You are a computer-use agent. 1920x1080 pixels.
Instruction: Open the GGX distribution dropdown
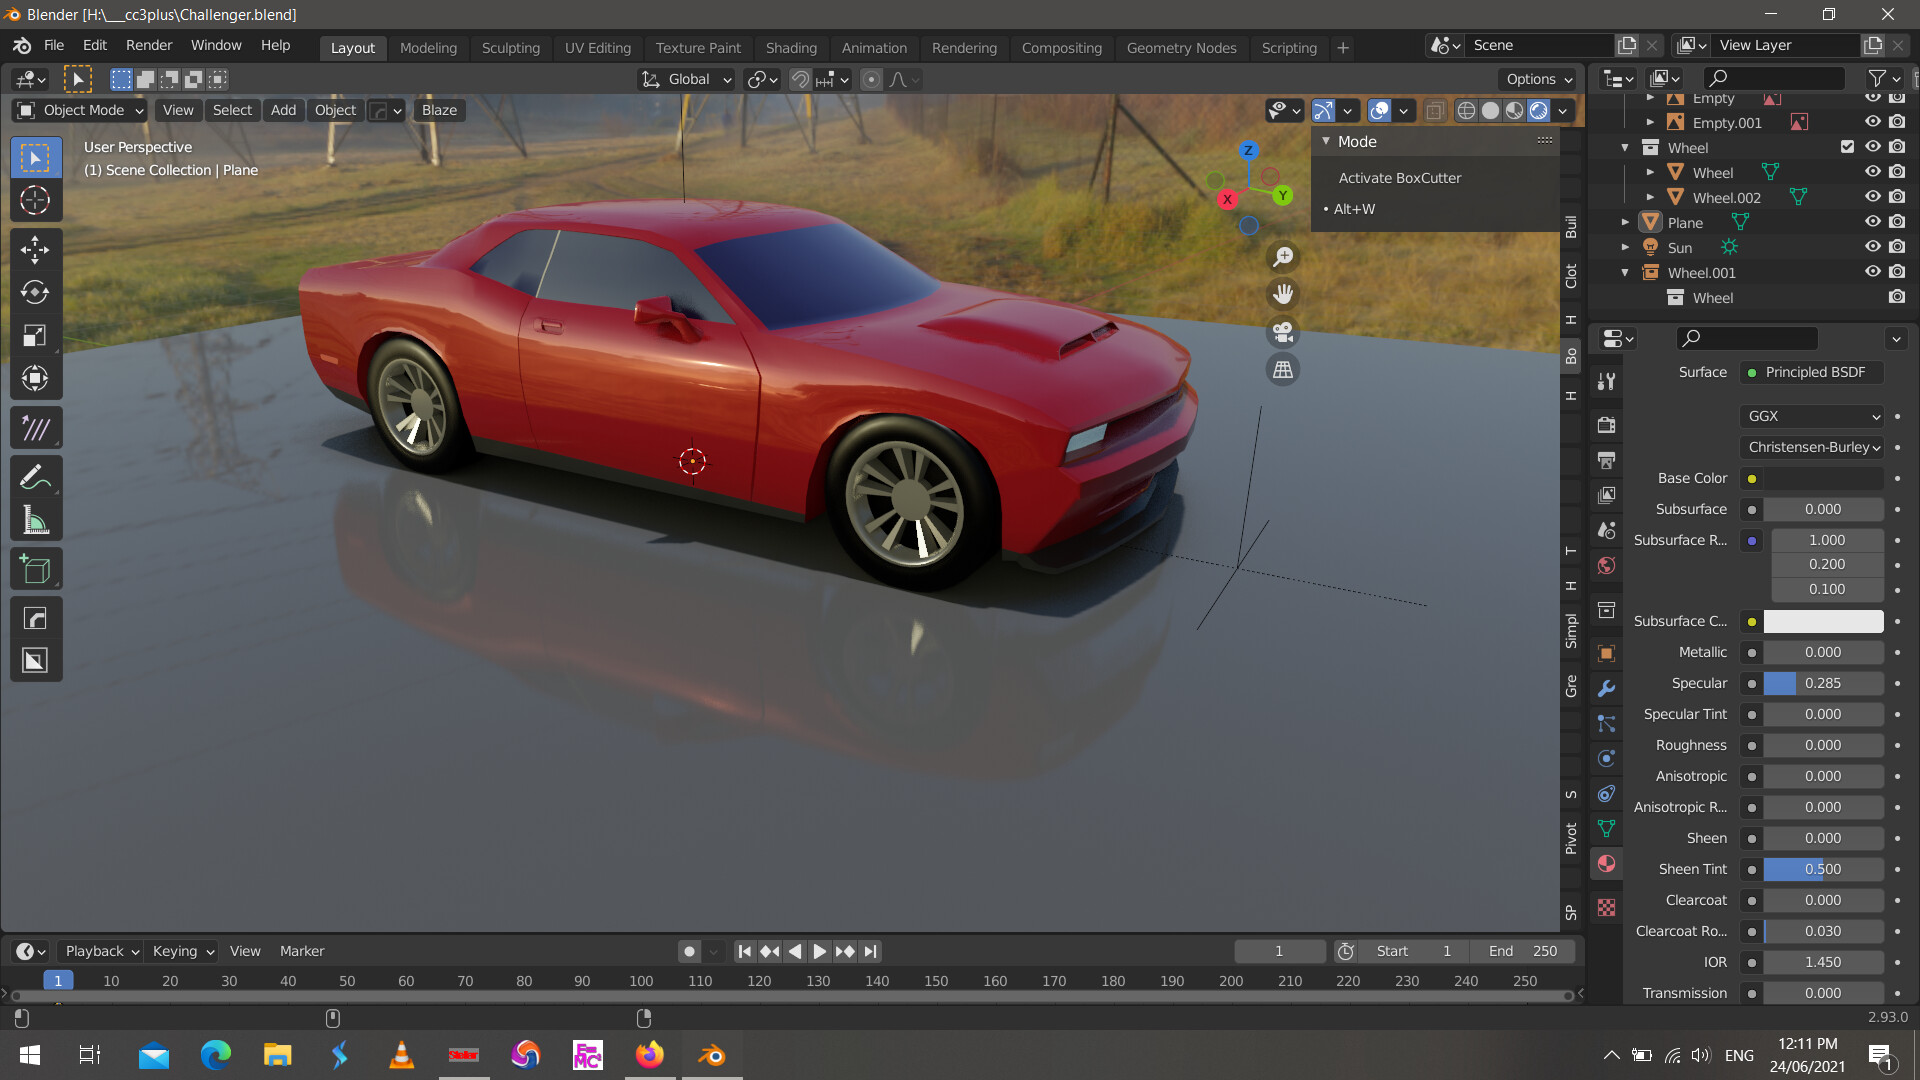[1811, 416]
